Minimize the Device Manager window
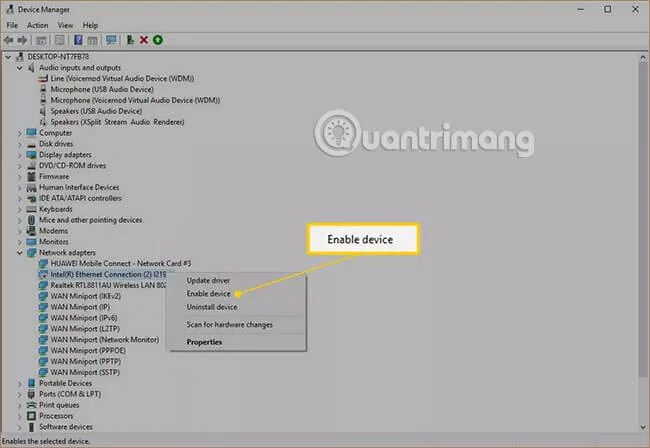This screenshot has width=650, height=448. pyautogui.click(x=581, y=9)
